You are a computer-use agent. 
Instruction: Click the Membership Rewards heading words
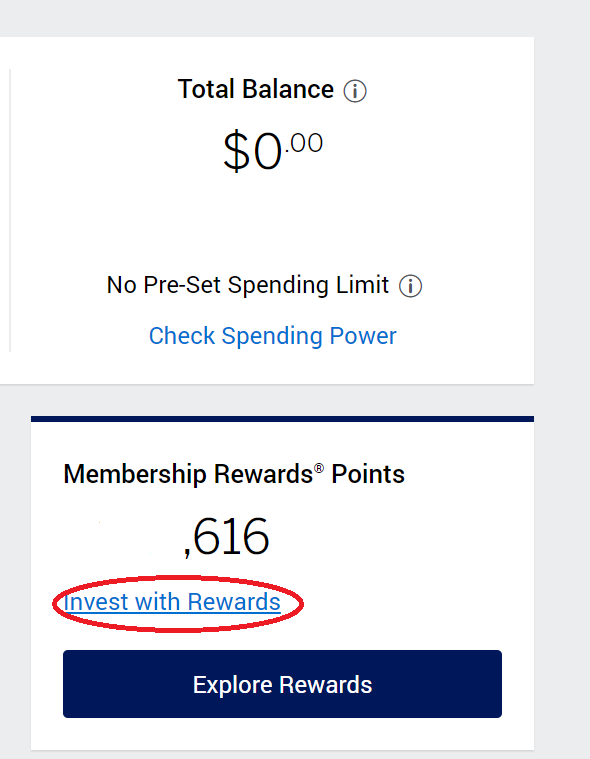(188, 474)
